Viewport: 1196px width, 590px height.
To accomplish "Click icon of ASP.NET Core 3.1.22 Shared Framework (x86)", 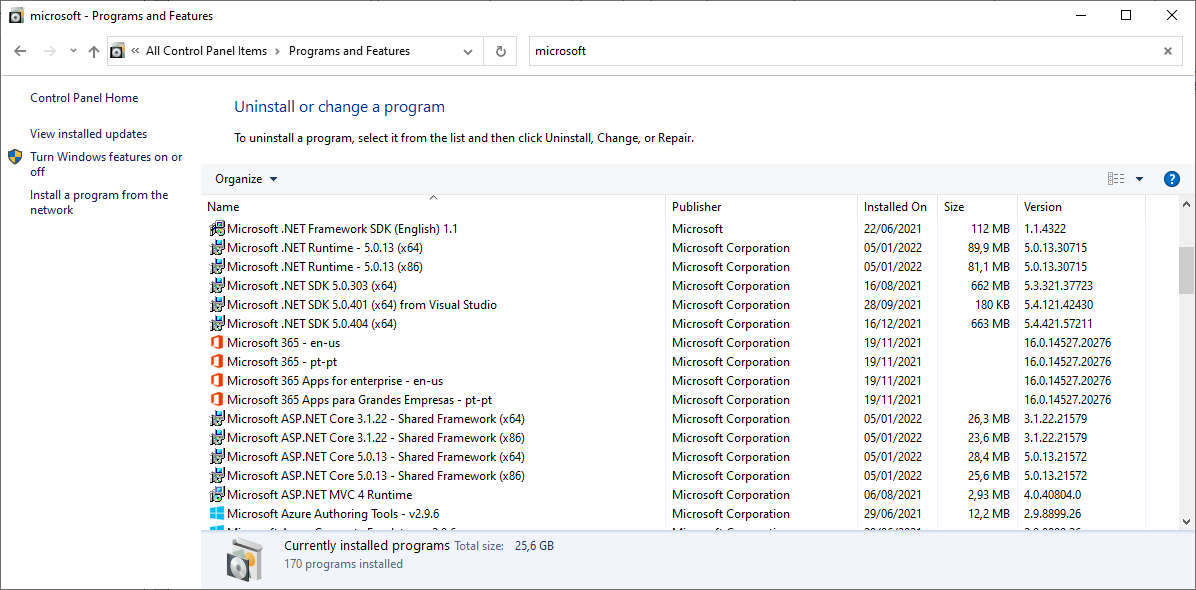I will tap(217, 438).
